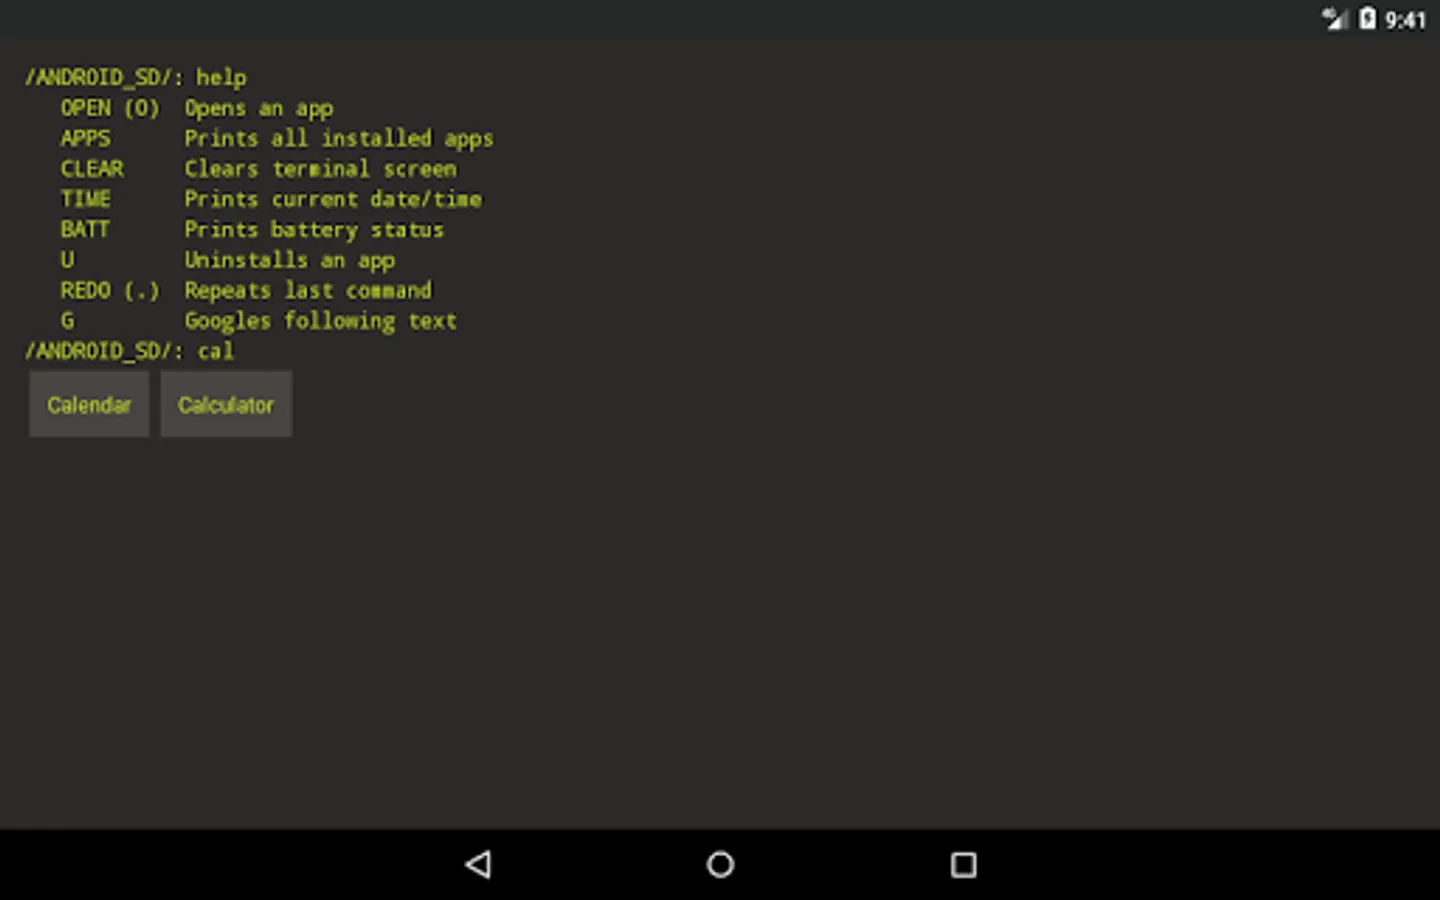
Task: Click 'Googles following text' description
Action: click(321, 321)
